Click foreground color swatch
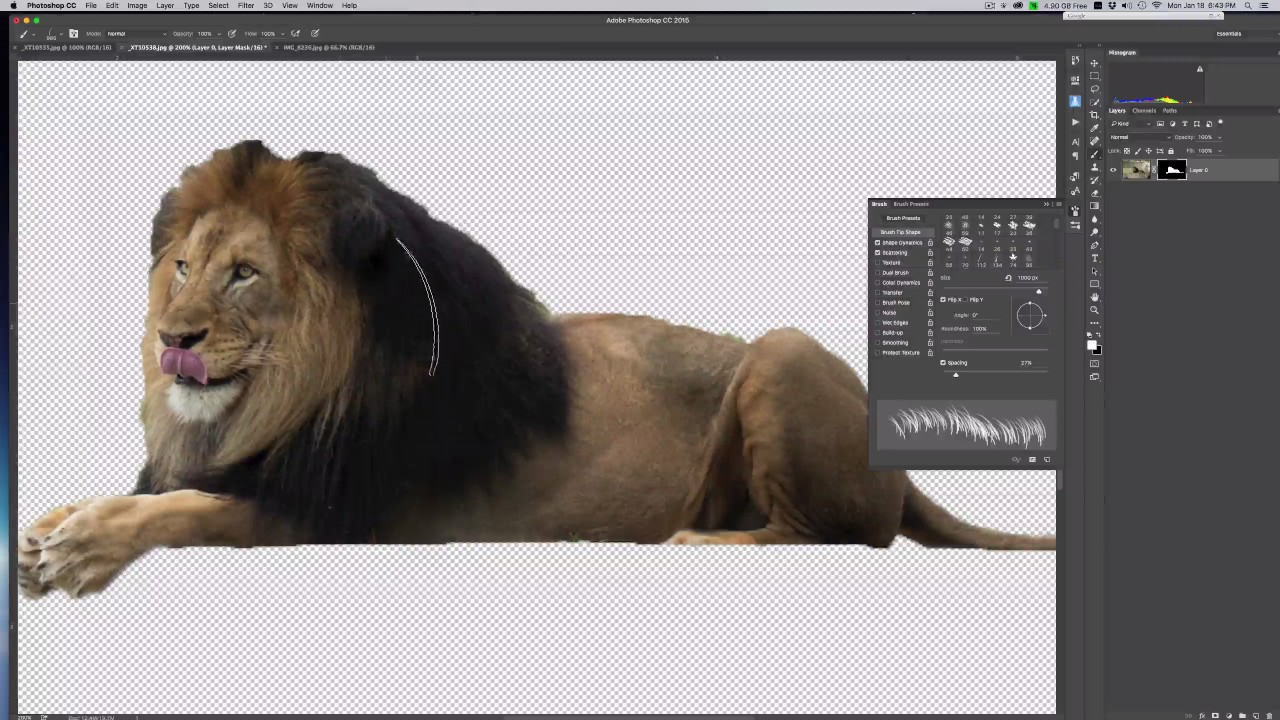This screenshot has width=1280, height=720. point(1092,343)
